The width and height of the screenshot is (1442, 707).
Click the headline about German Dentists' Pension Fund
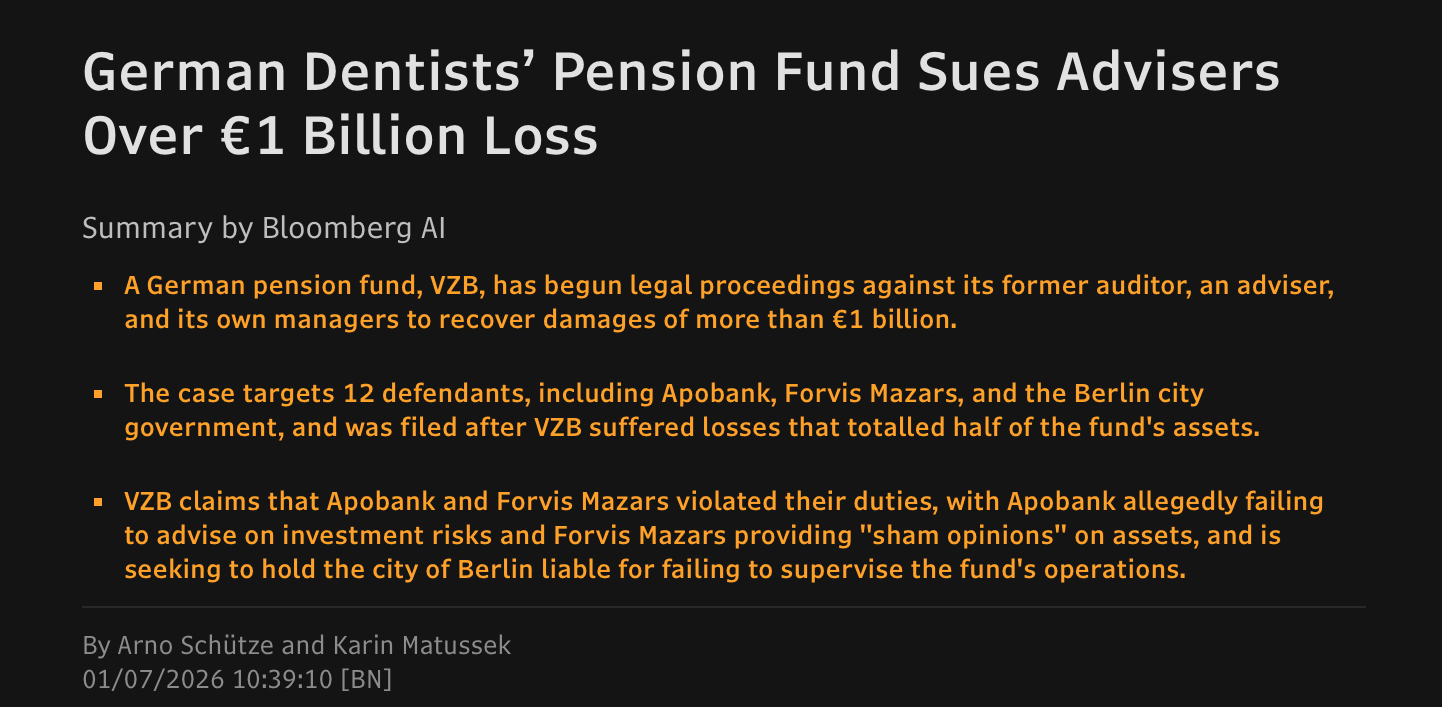click(x=680, y=104)
